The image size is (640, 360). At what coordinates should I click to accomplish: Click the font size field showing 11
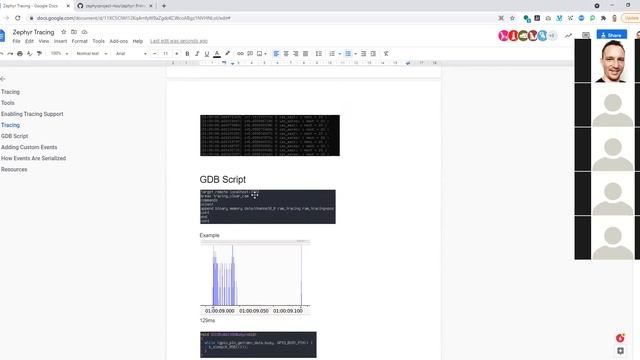coord(165,53)
